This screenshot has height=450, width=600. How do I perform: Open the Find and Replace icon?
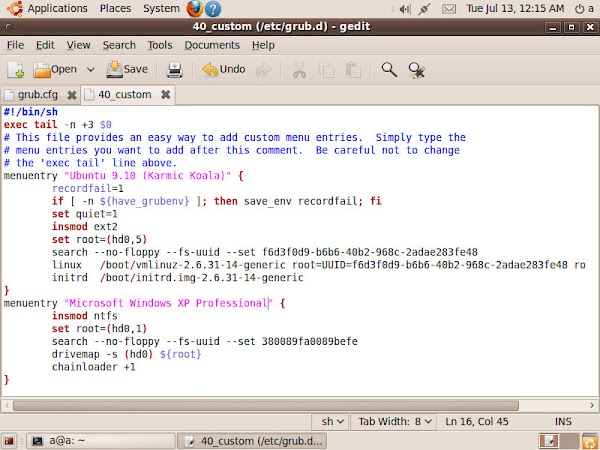point(416,70)
